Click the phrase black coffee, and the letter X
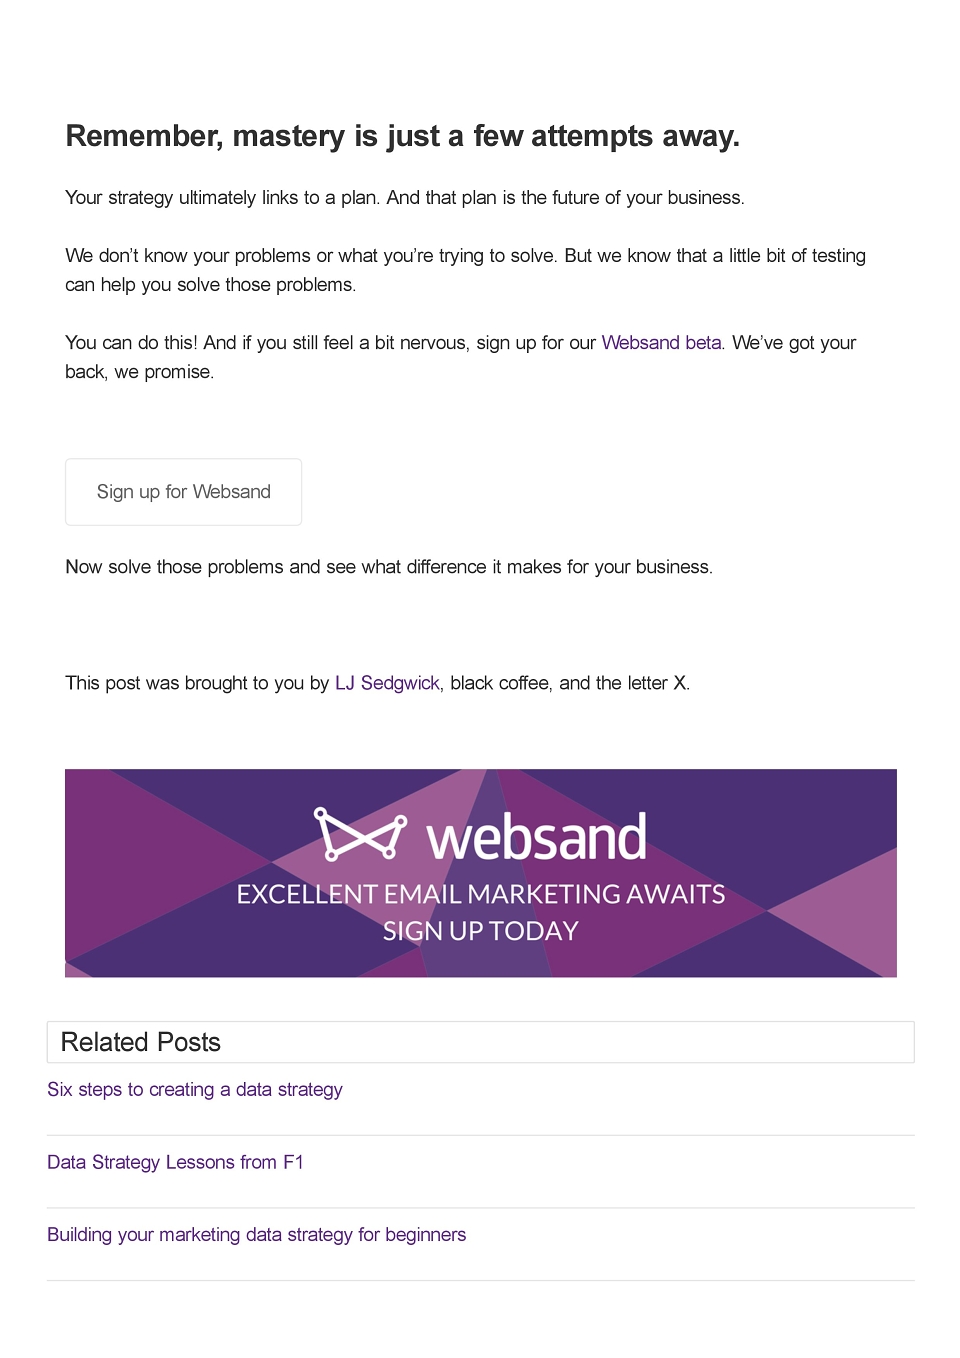The image size is (960, 1358). pos(570,683)
